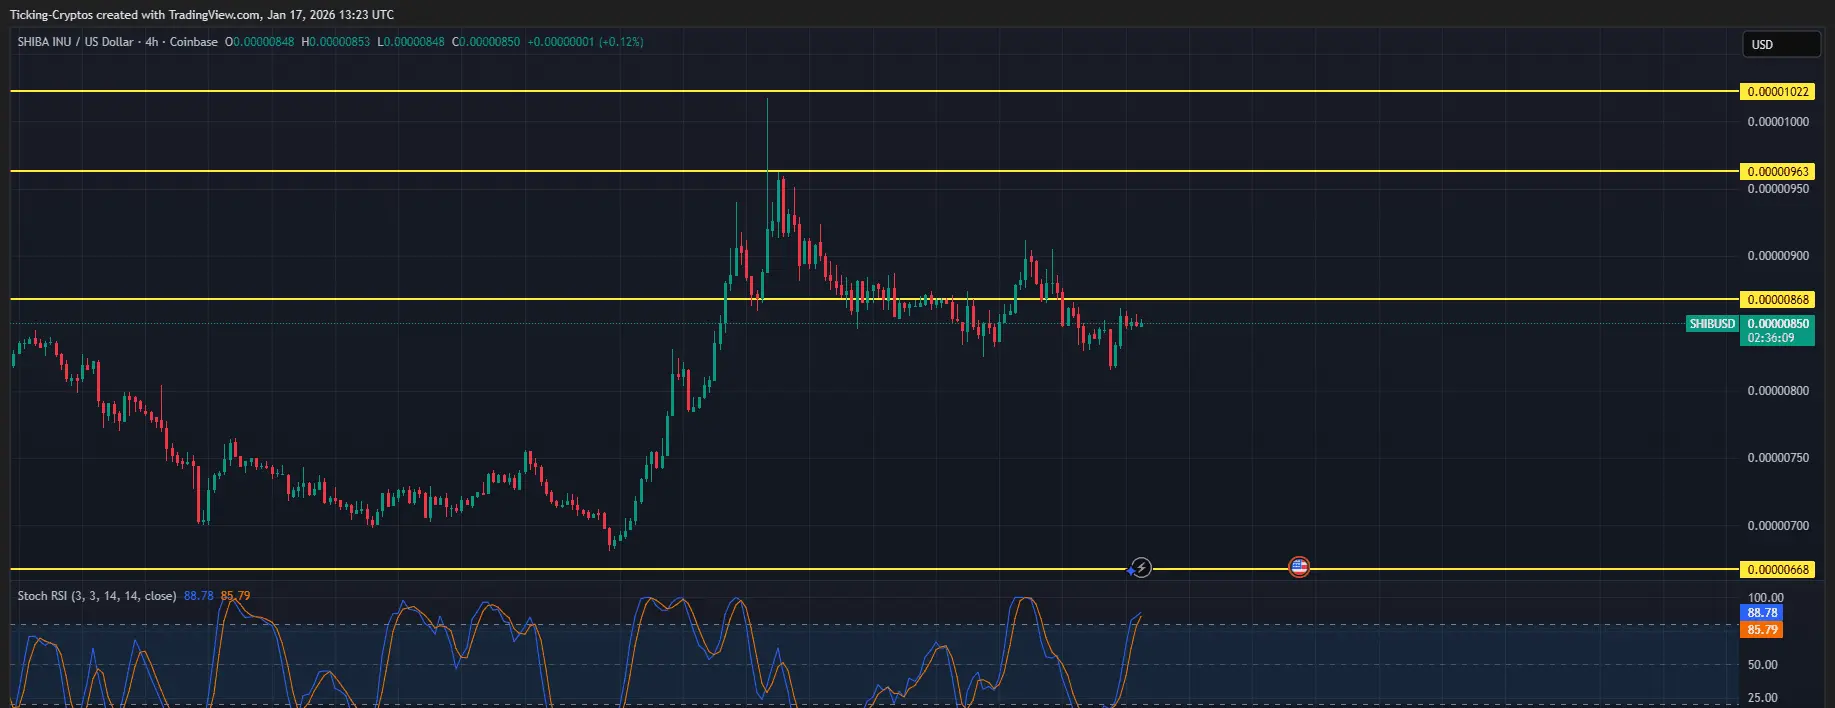Click the orange Stoch RSI value 85.79
The height and width of the screenshot is (708, 1835).
[236, 596]
